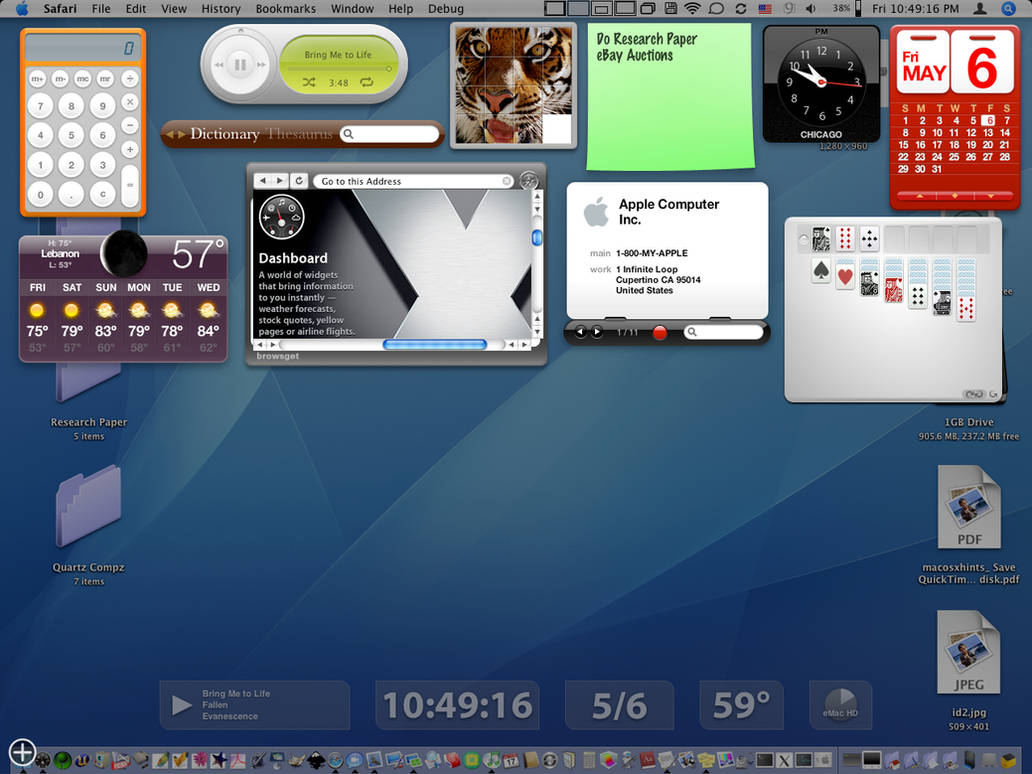Click the floppy disk menu bar icon
Image resolution: width=1032 pixels, height=774 pixels.
click(670, 9)
